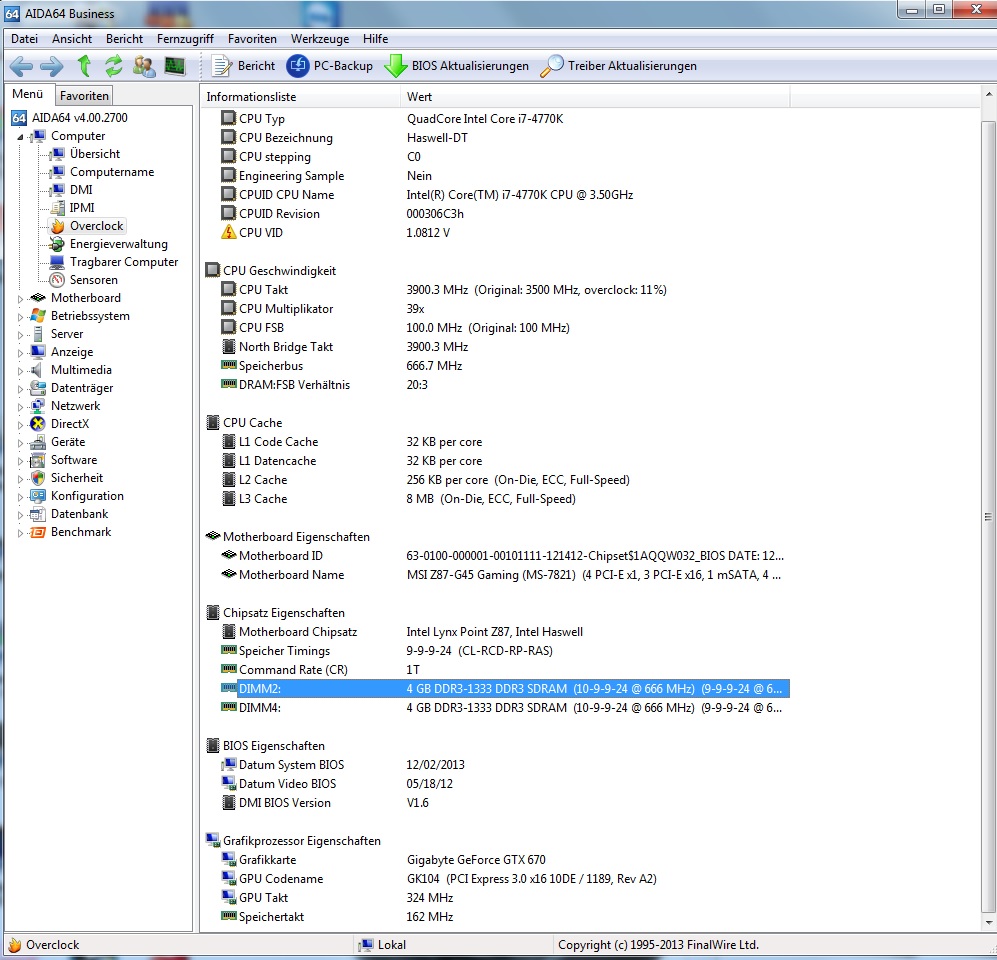Click the Sicherheit shield icon
Screen dimensions: 997x960
click(38, 477)
